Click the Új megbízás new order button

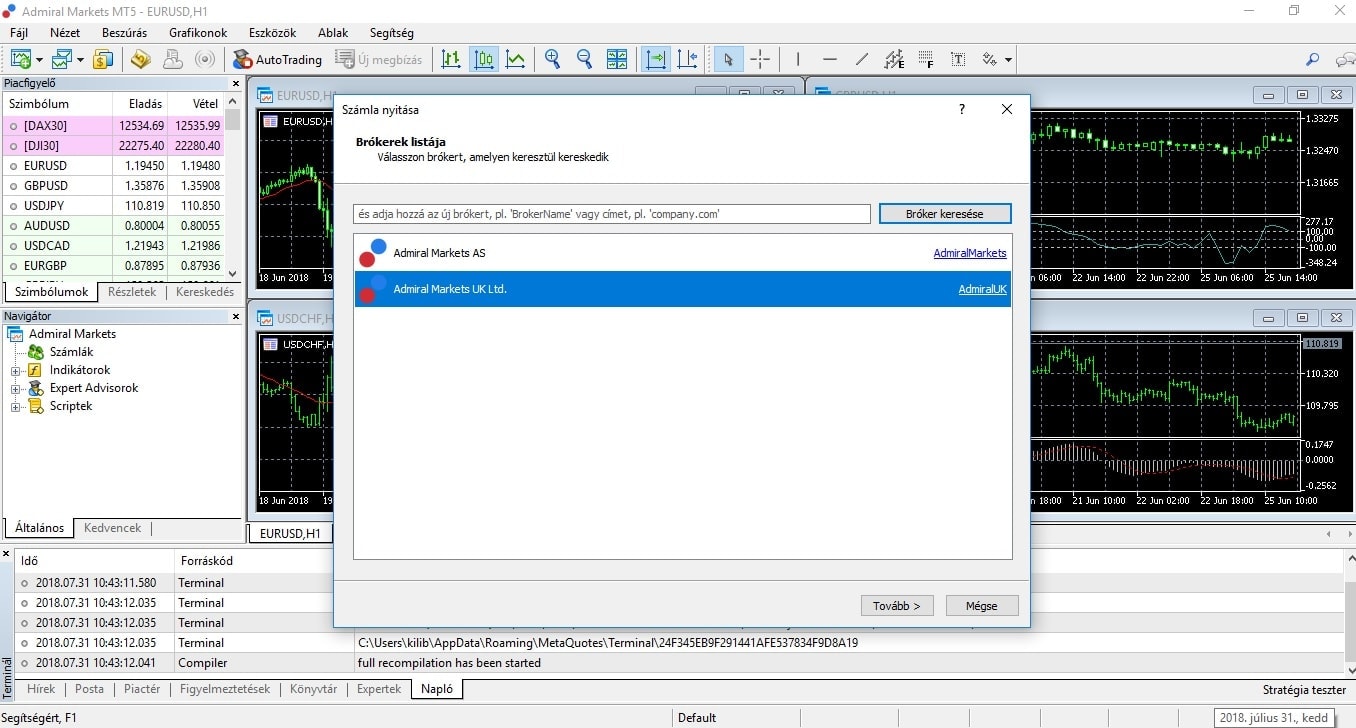(x=378, y=59)
